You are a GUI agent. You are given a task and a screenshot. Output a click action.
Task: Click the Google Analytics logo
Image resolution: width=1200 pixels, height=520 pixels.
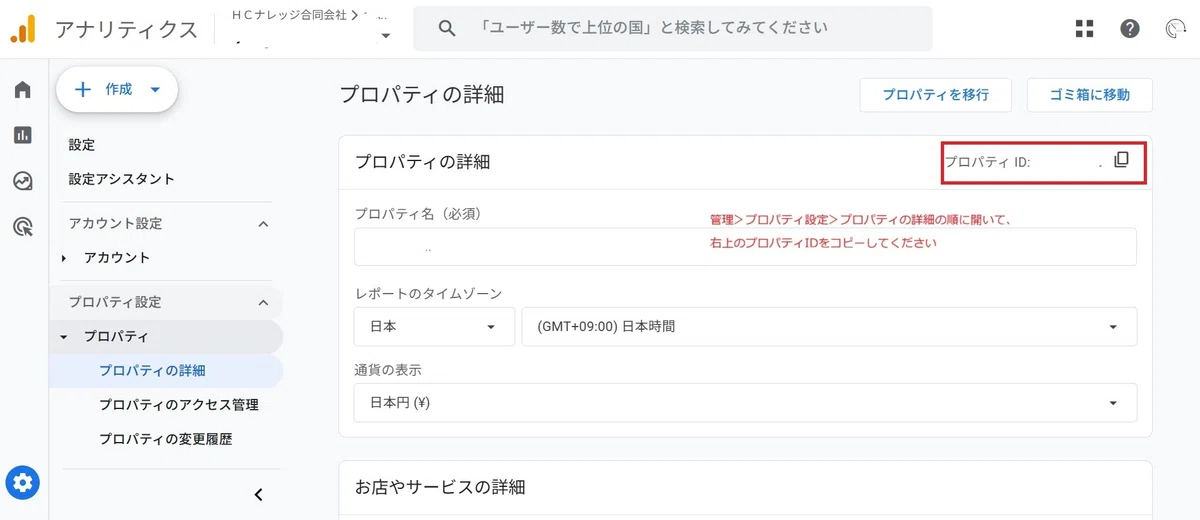[x=23, y=29]
